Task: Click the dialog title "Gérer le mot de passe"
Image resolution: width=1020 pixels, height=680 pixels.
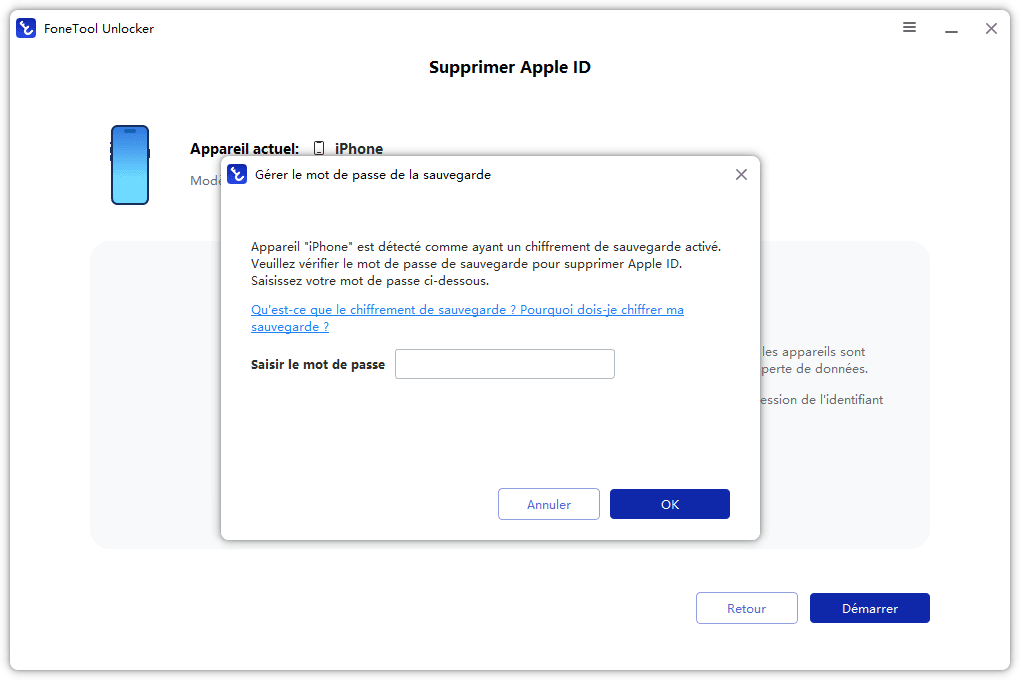Action: [x=373, y=175]
